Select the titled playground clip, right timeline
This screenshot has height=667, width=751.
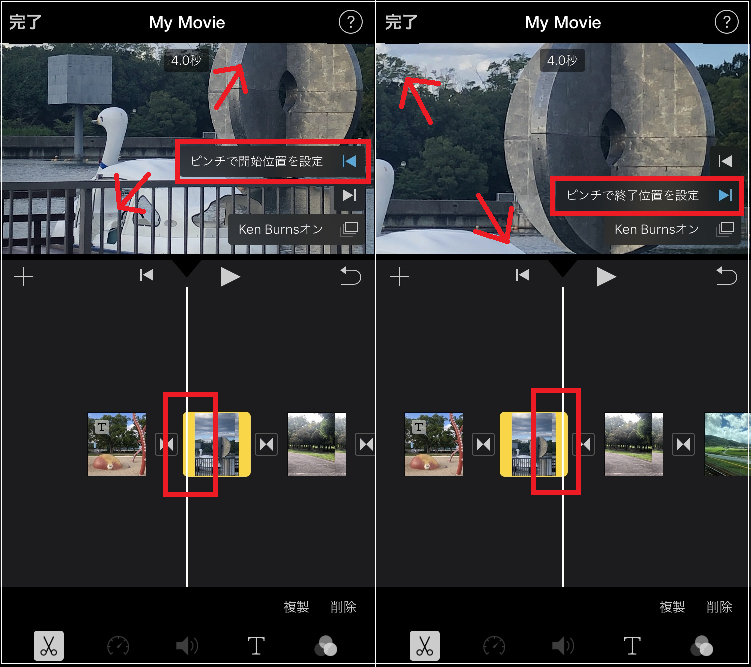(x=434, y=444)
